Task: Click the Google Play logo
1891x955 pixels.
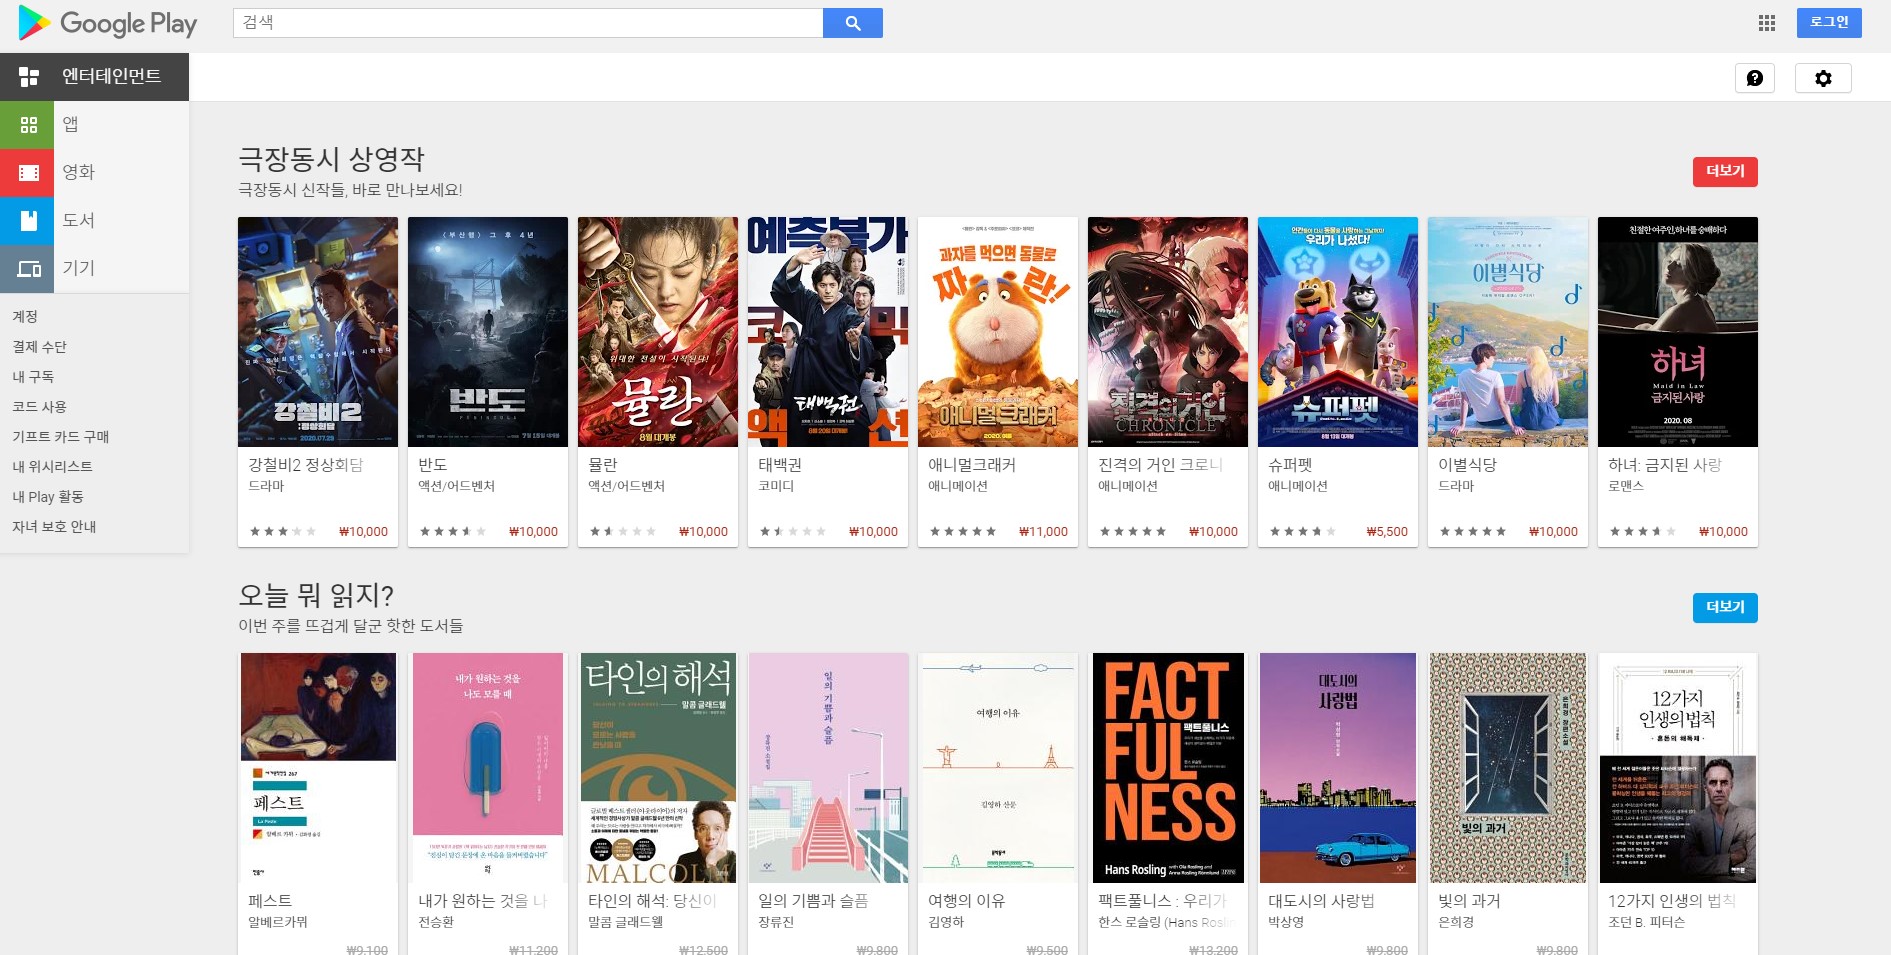Action: (108, 23)
